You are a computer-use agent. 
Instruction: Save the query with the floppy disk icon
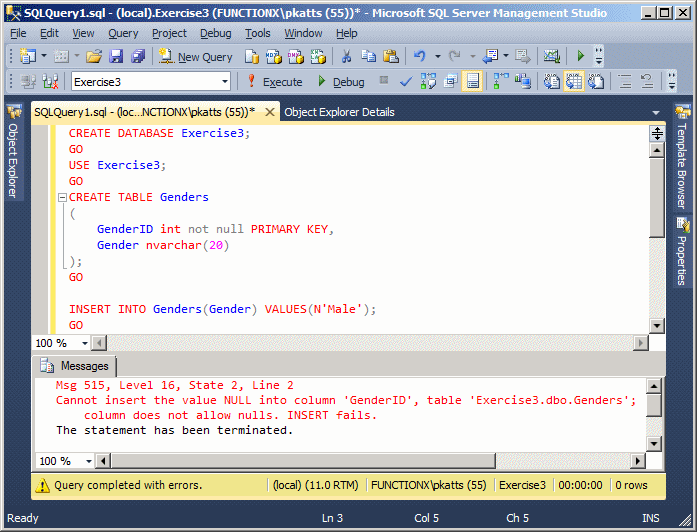click(x=116, y=56)
